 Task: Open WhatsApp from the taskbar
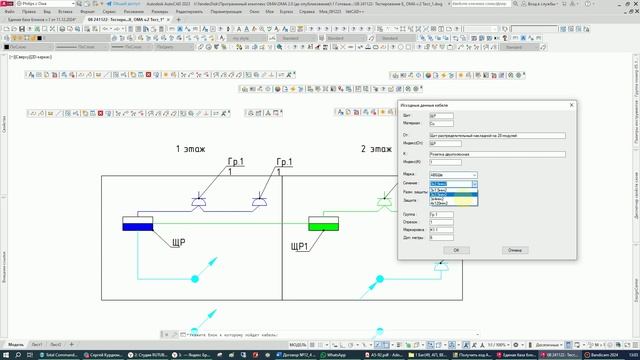(x=333, y=355)
